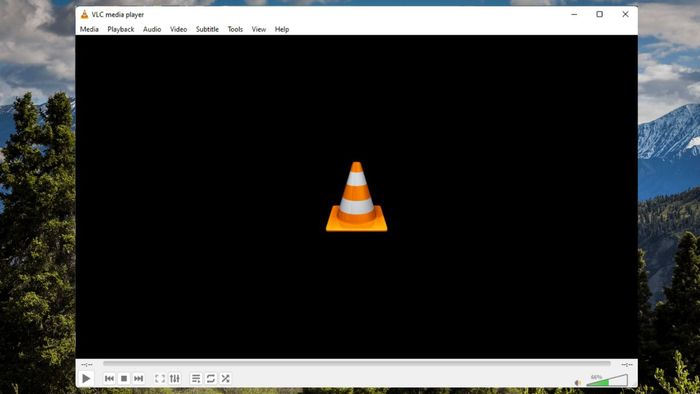Start playback with the Play button
Screen dimensions: 700x394
(x=86, y=378)
